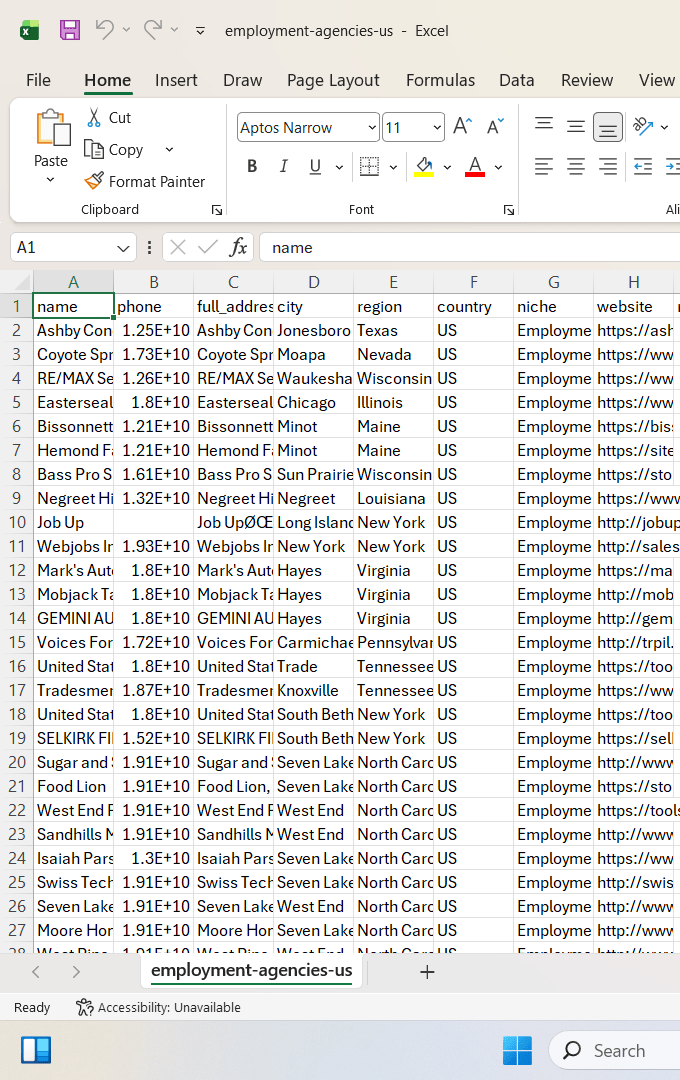680x1080 pixels.
Task: Apply yellow Fill Color
Action: coord(424,166)
